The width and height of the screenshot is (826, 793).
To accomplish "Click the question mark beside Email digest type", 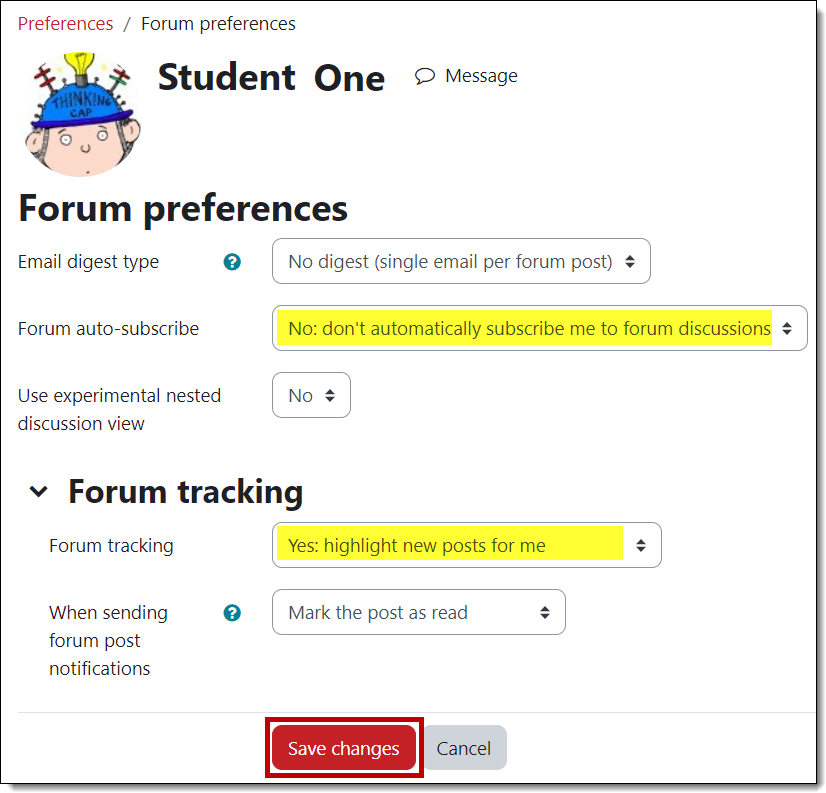I will tap(232, 261).
